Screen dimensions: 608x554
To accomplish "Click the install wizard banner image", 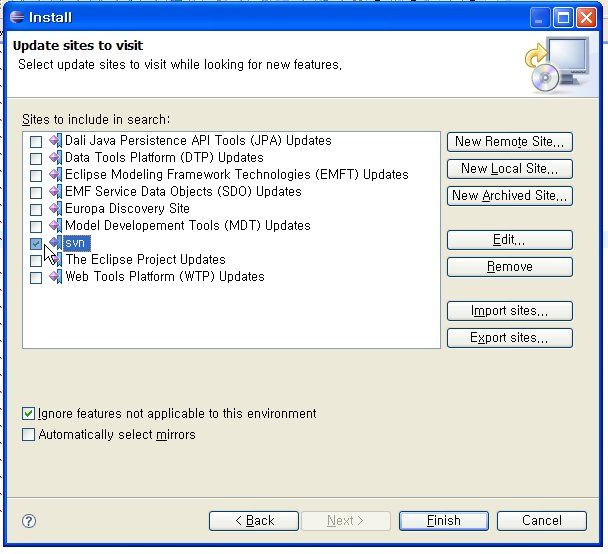I will pos(557,64).
